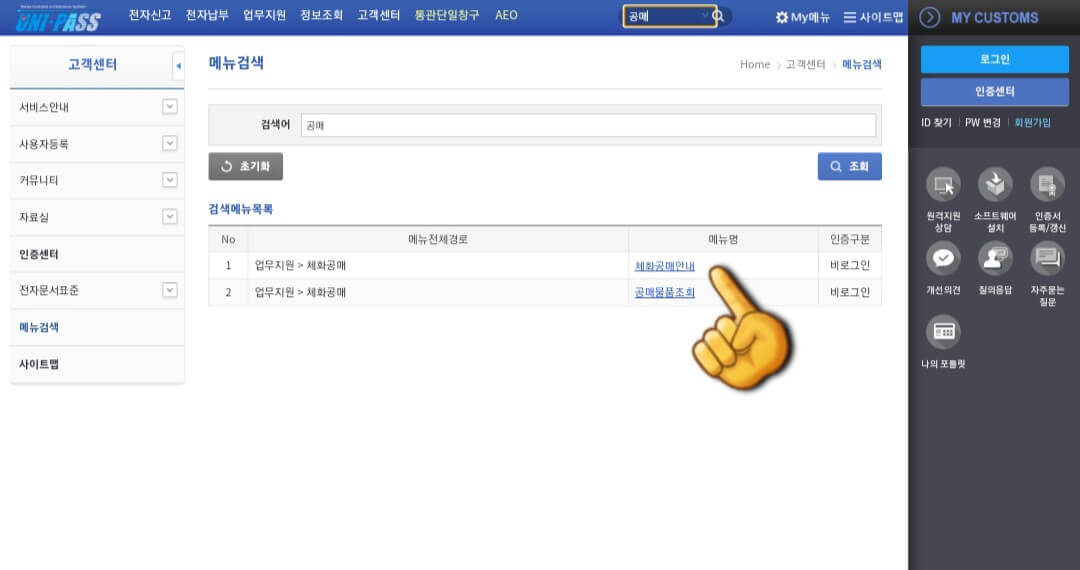This screenshot has height=570, width=1080.
Task: Click the ID 찾기 link
Action: click(x=936, y=123)
